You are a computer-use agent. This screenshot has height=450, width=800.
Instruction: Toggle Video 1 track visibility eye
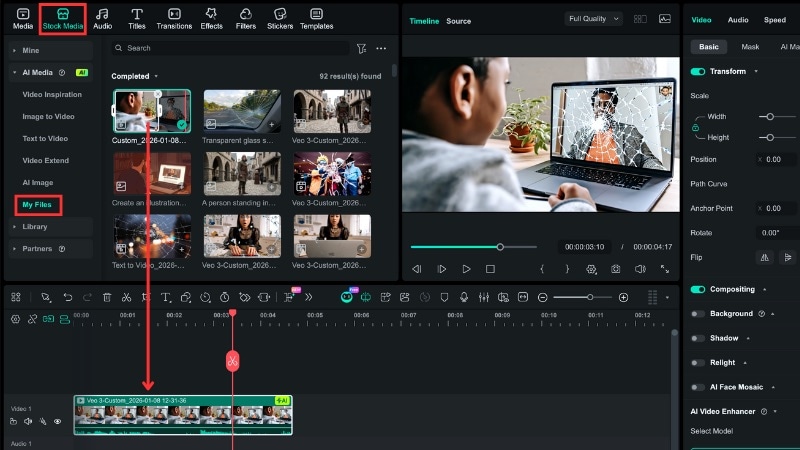58,421
